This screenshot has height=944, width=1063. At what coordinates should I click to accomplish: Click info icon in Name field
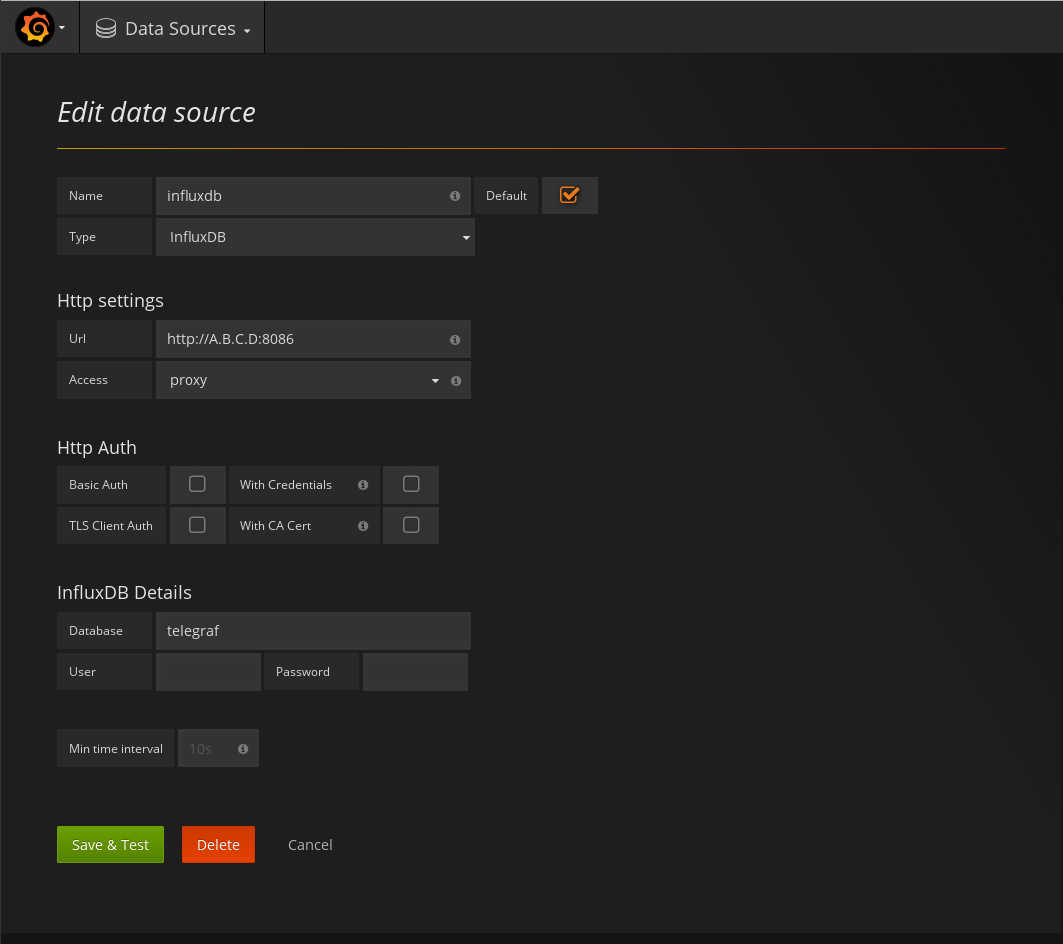tap(455, 196)
